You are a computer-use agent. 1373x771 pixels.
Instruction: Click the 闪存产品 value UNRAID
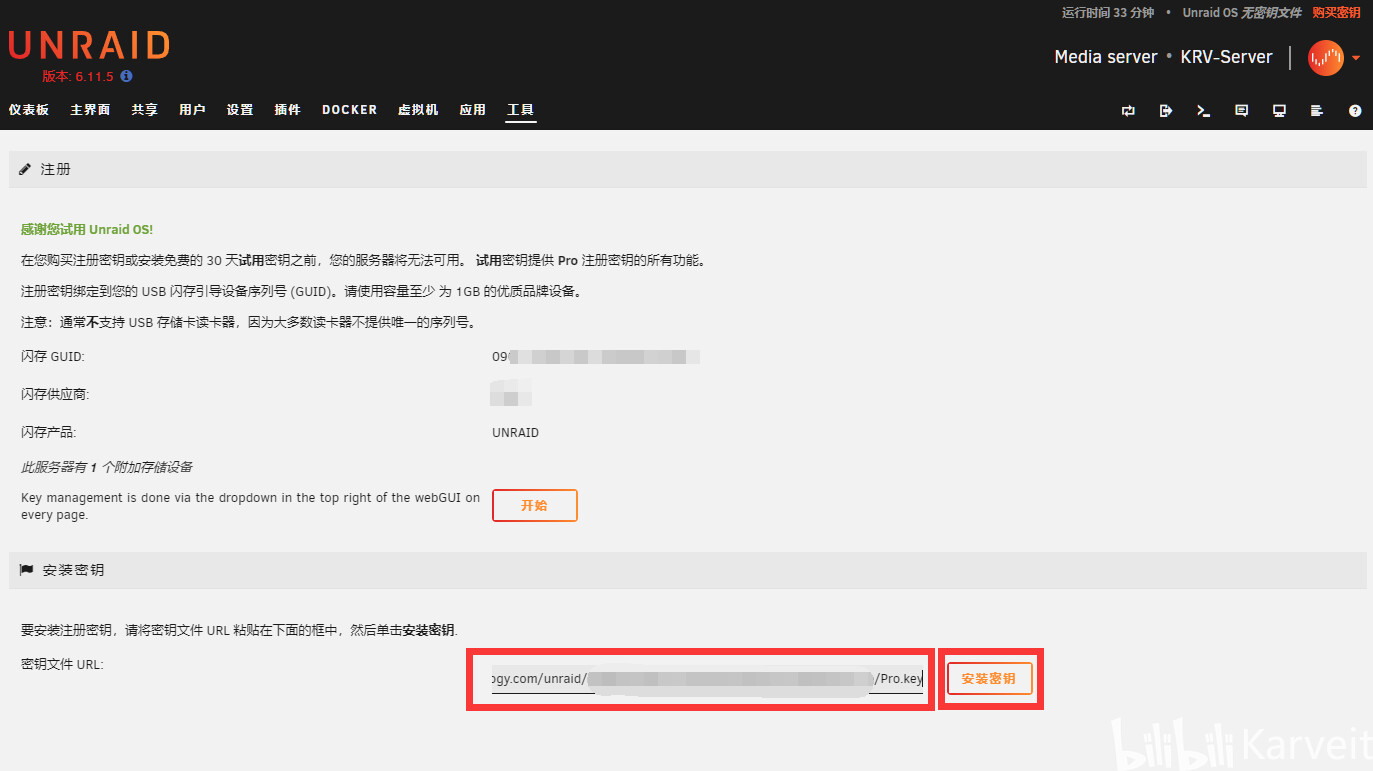point(516,433)
